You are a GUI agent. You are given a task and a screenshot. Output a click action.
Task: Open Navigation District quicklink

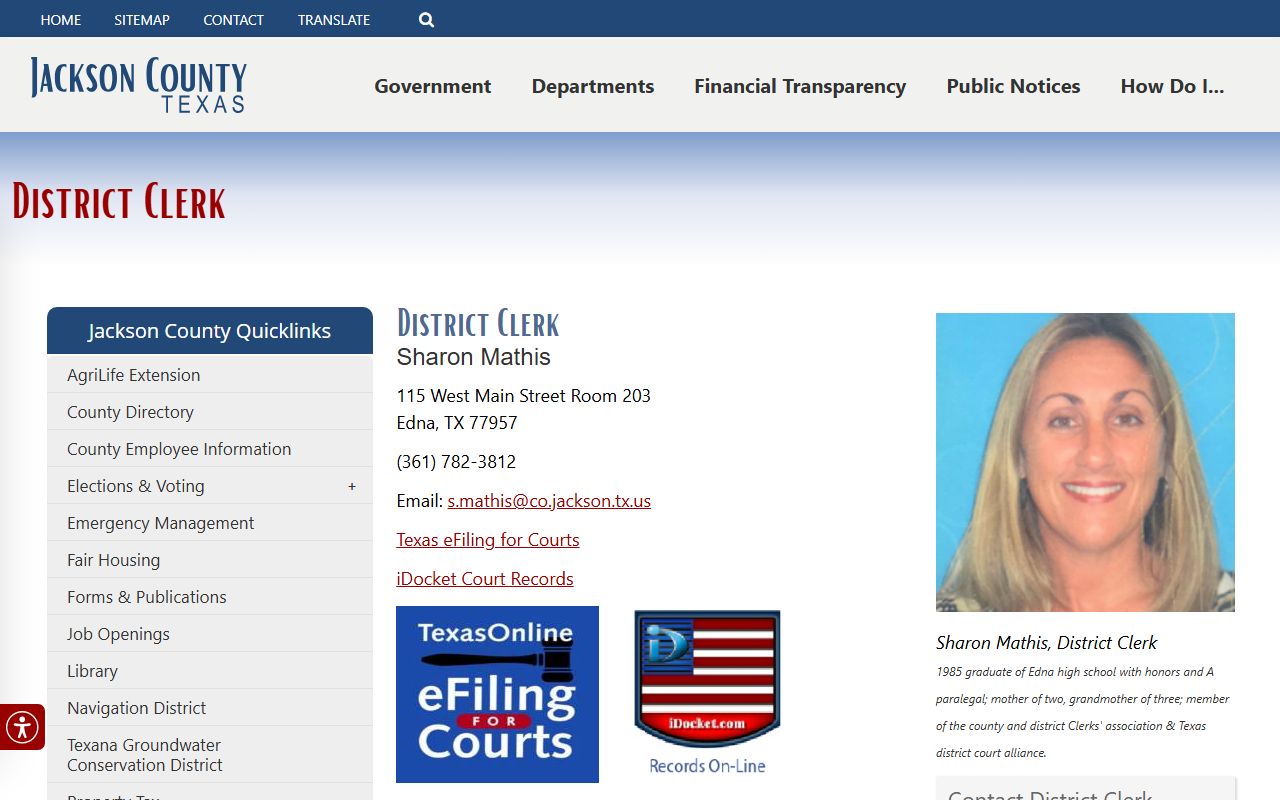pyautogui.click(x=210, y=708)
